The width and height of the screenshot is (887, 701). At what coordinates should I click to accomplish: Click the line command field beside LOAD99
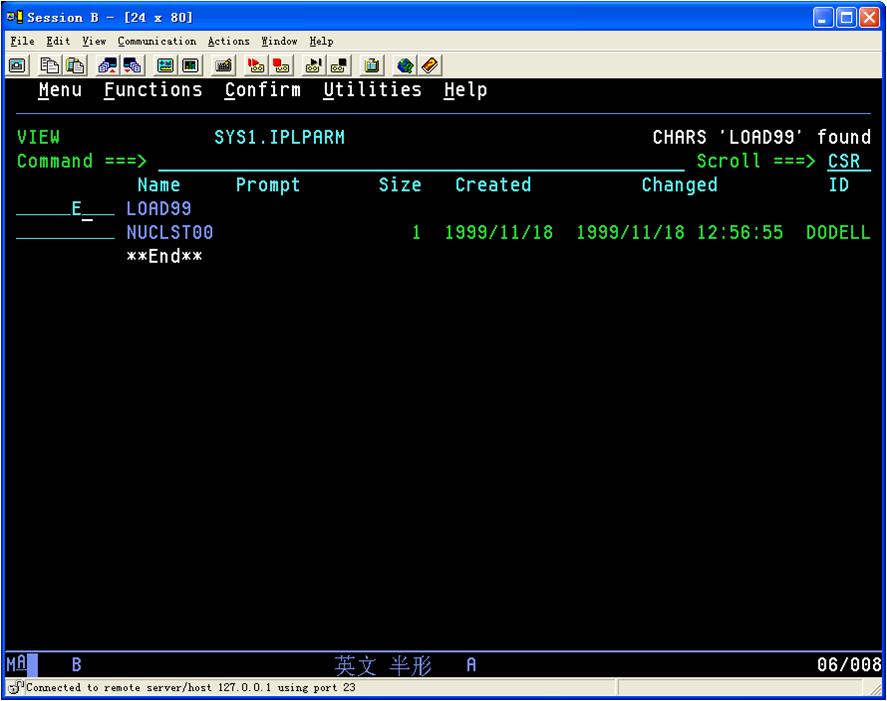coord(66,209)
